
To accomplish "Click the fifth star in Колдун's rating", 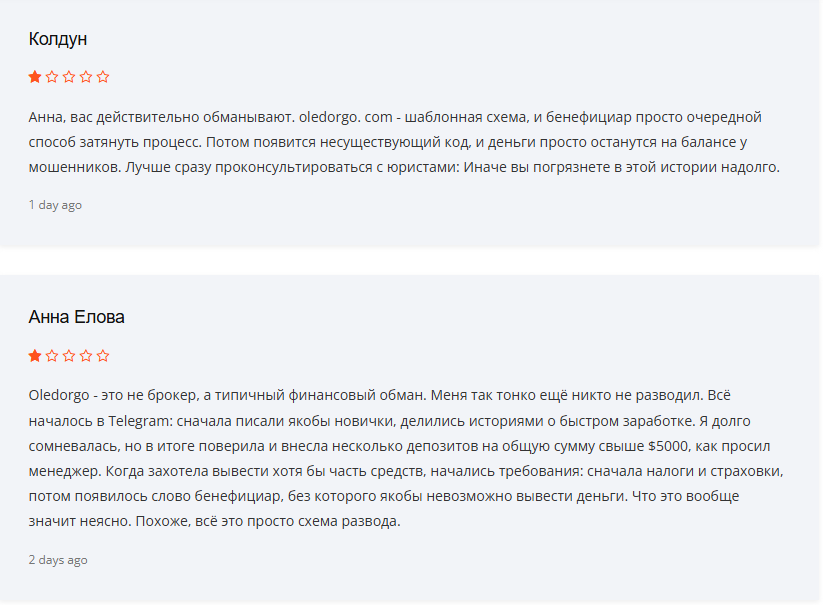I will pyautogui.click(x=103, y=77).
